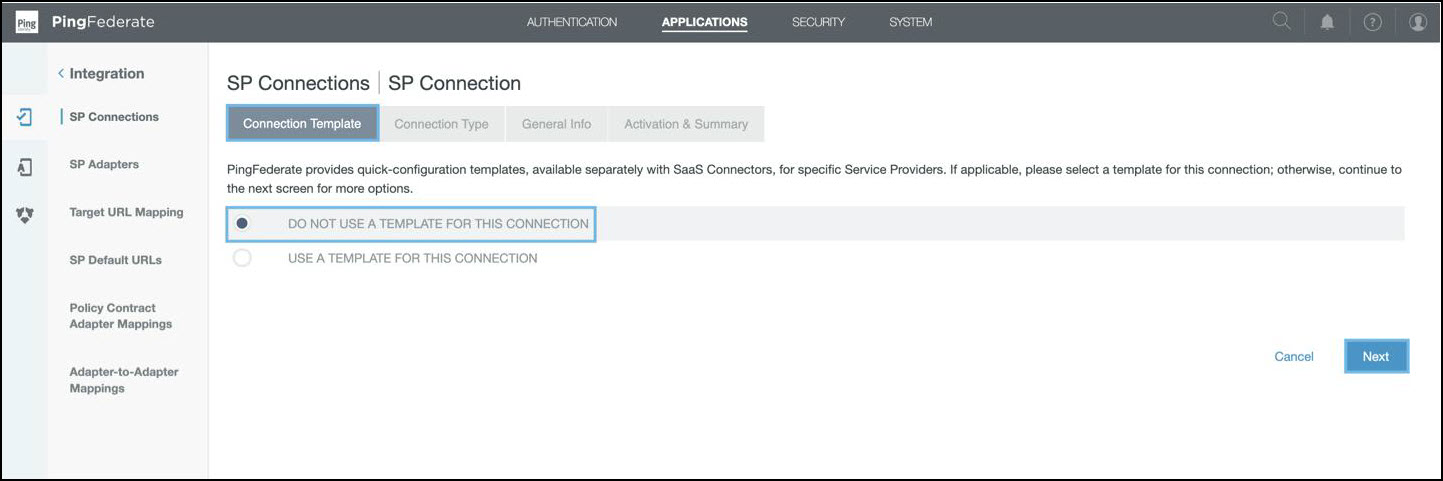This screenshot has height=481, width=1443.
Task: Select the third left rail icon
Action: (x=25, y=215)
